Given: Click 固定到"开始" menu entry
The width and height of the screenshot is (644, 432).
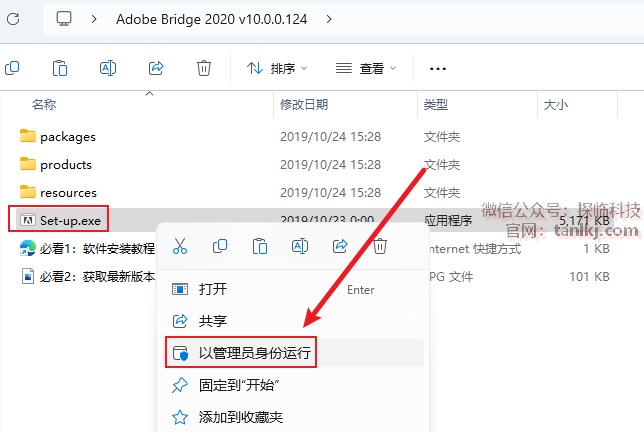Looking at the screenshot, I should click(x=238, y=385).
